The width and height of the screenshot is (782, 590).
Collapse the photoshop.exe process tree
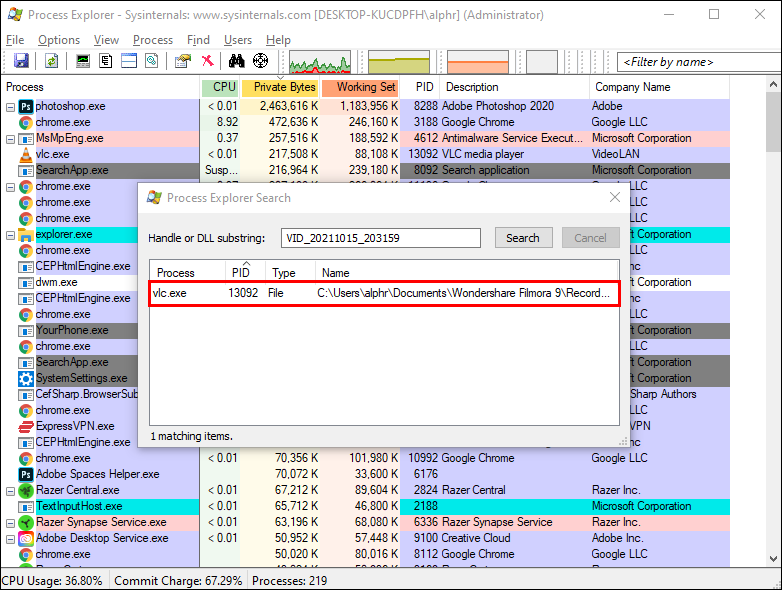click(10, 106)
